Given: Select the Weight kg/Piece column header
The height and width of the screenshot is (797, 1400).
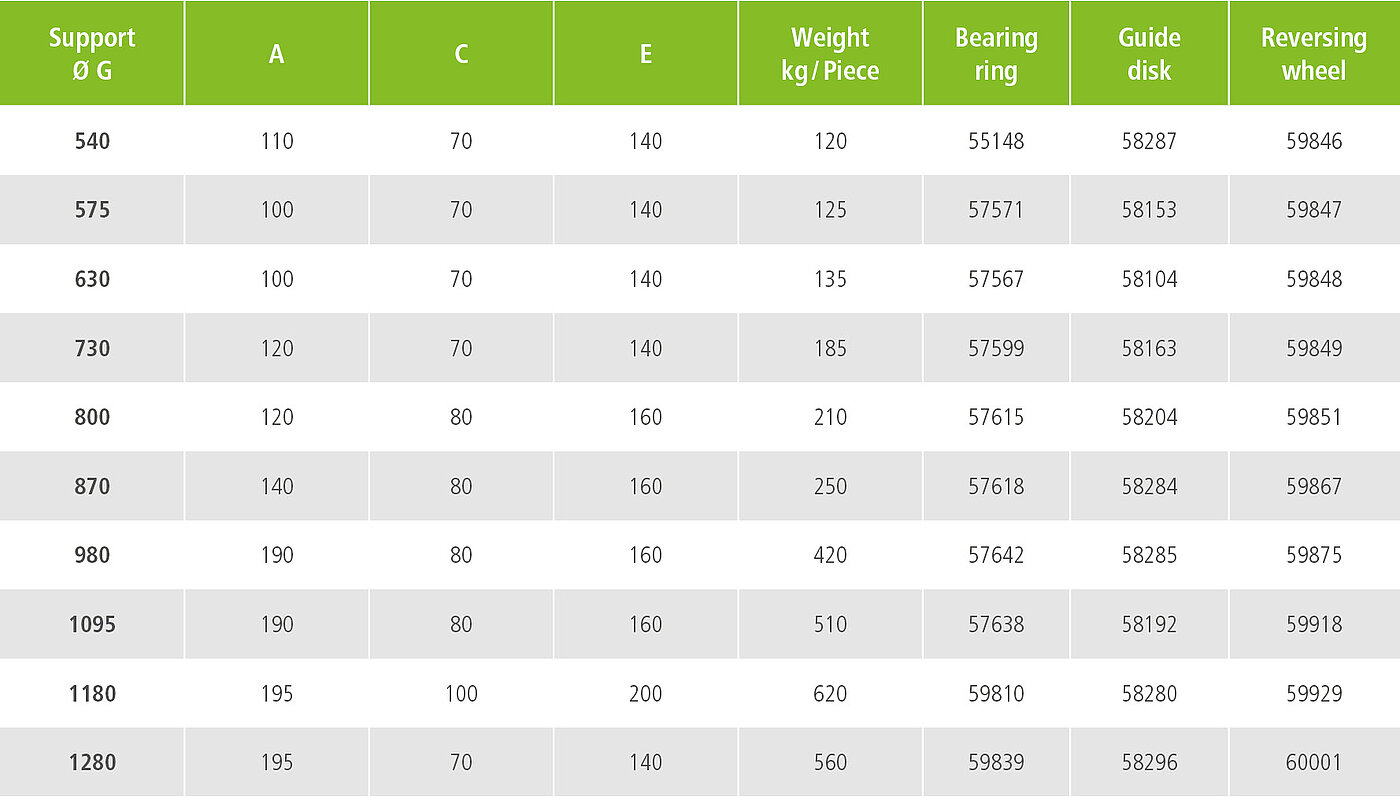Looking at the screenshot, I should coord(830,54).
